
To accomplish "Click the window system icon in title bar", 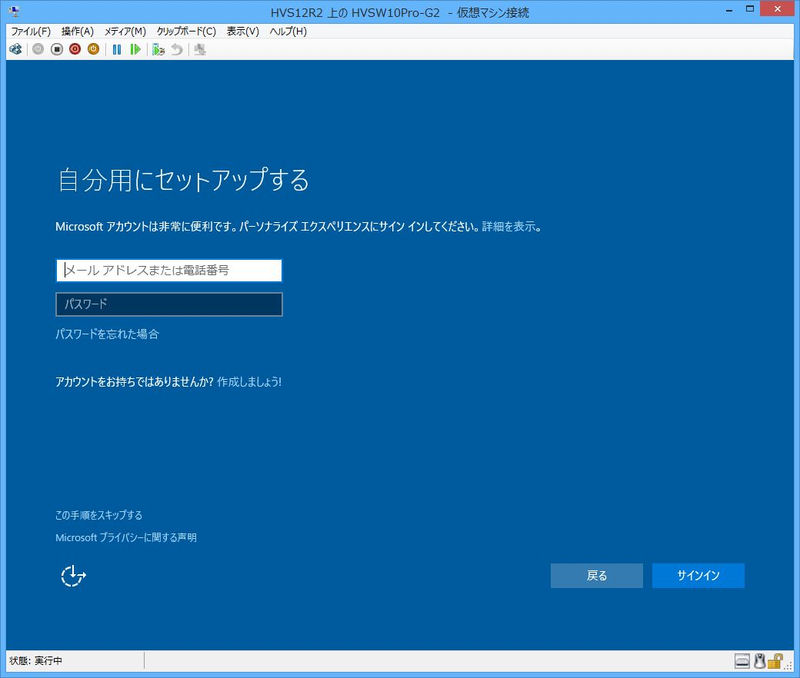I will click(15, 11).
